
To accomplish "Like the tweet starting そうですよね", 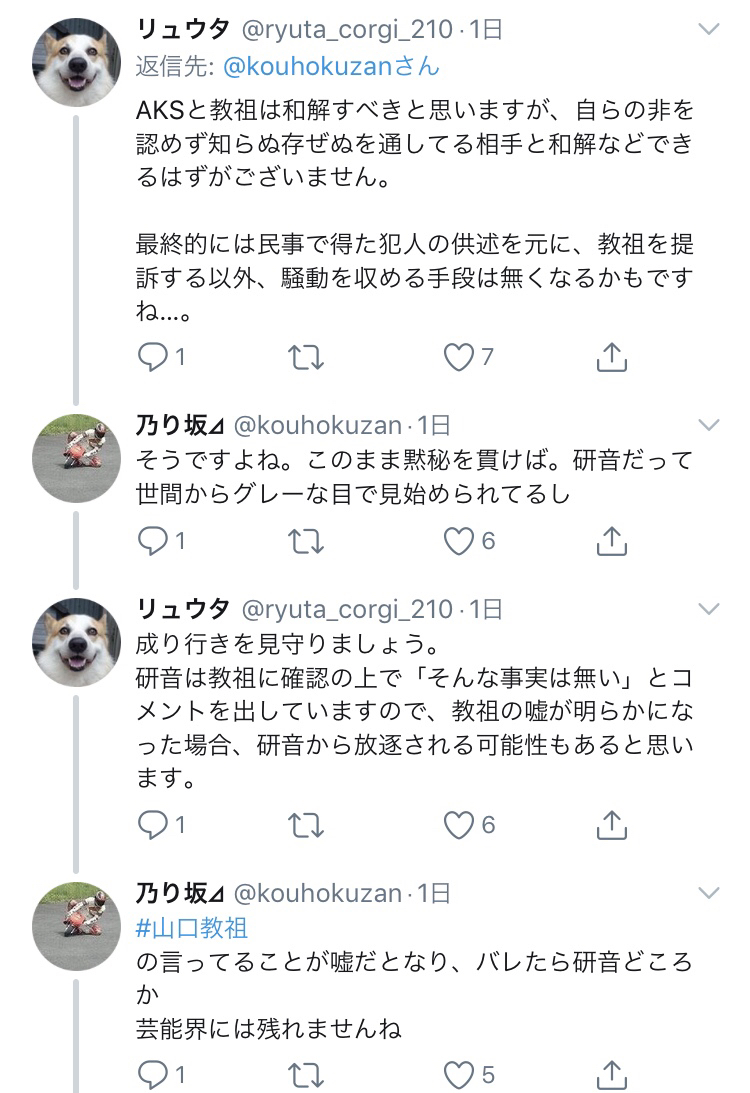I will tap(459, 541).
